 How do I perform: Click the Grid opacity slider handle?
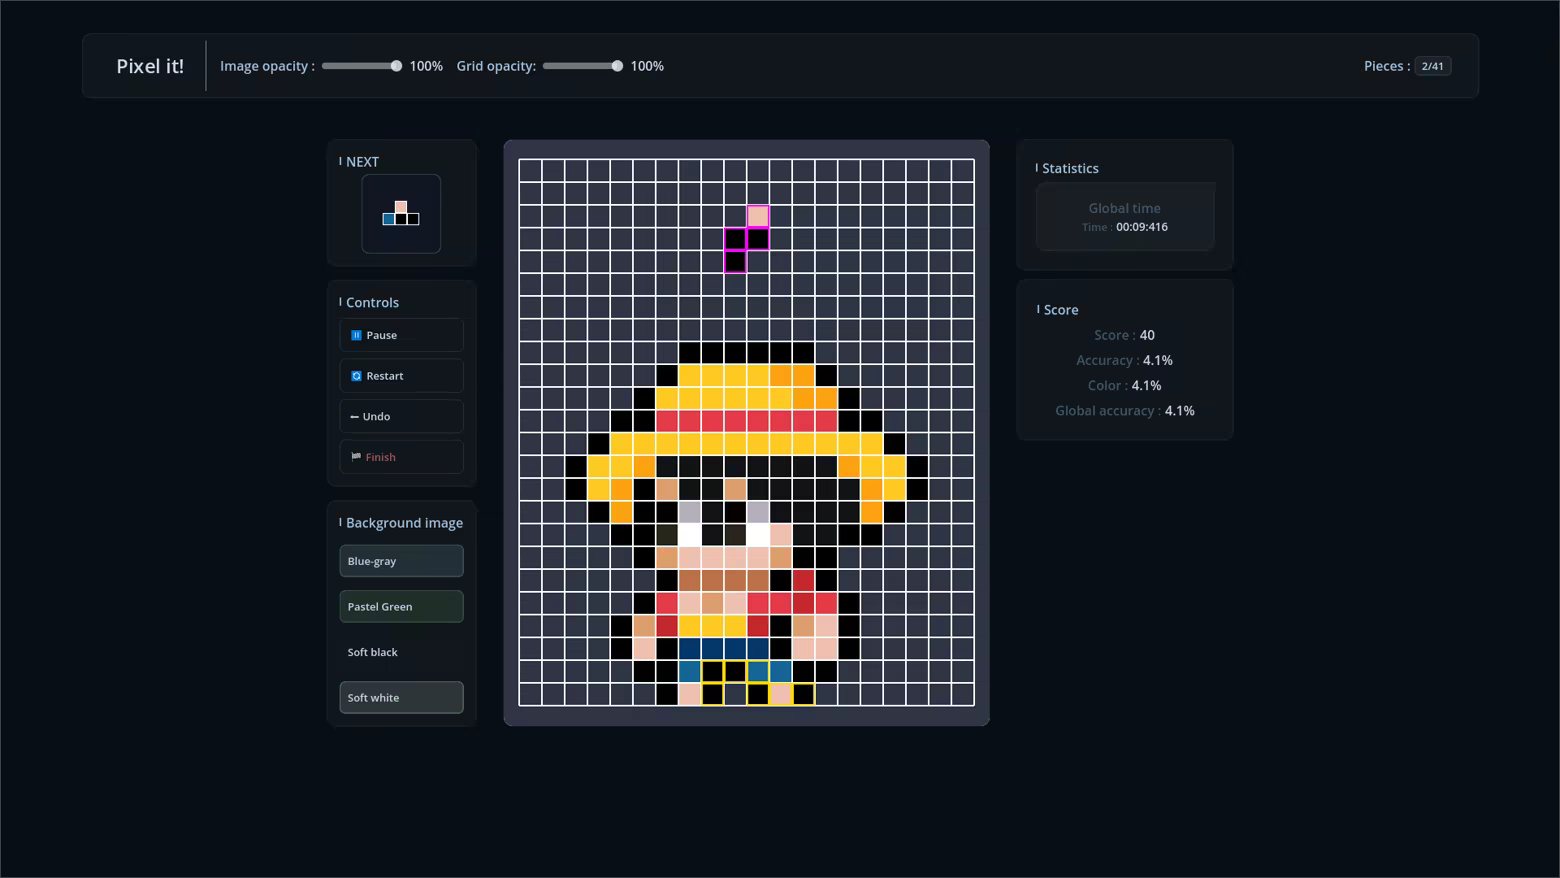tap(617, 66)
